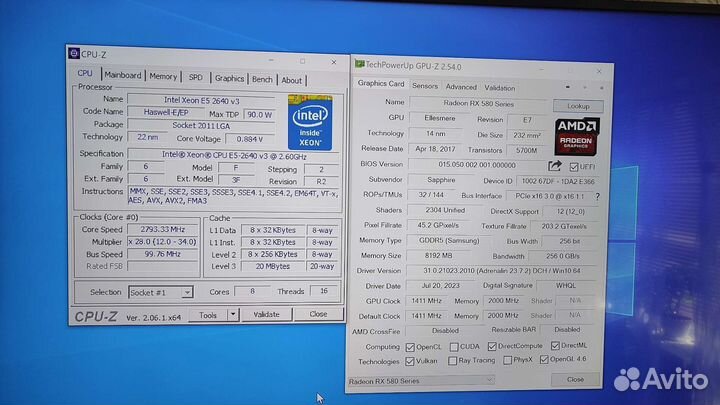The width and height of the screenshot is (720, 405).
Task: Click the Code Name value Haswell-E/EP
Action: point(166,112)
